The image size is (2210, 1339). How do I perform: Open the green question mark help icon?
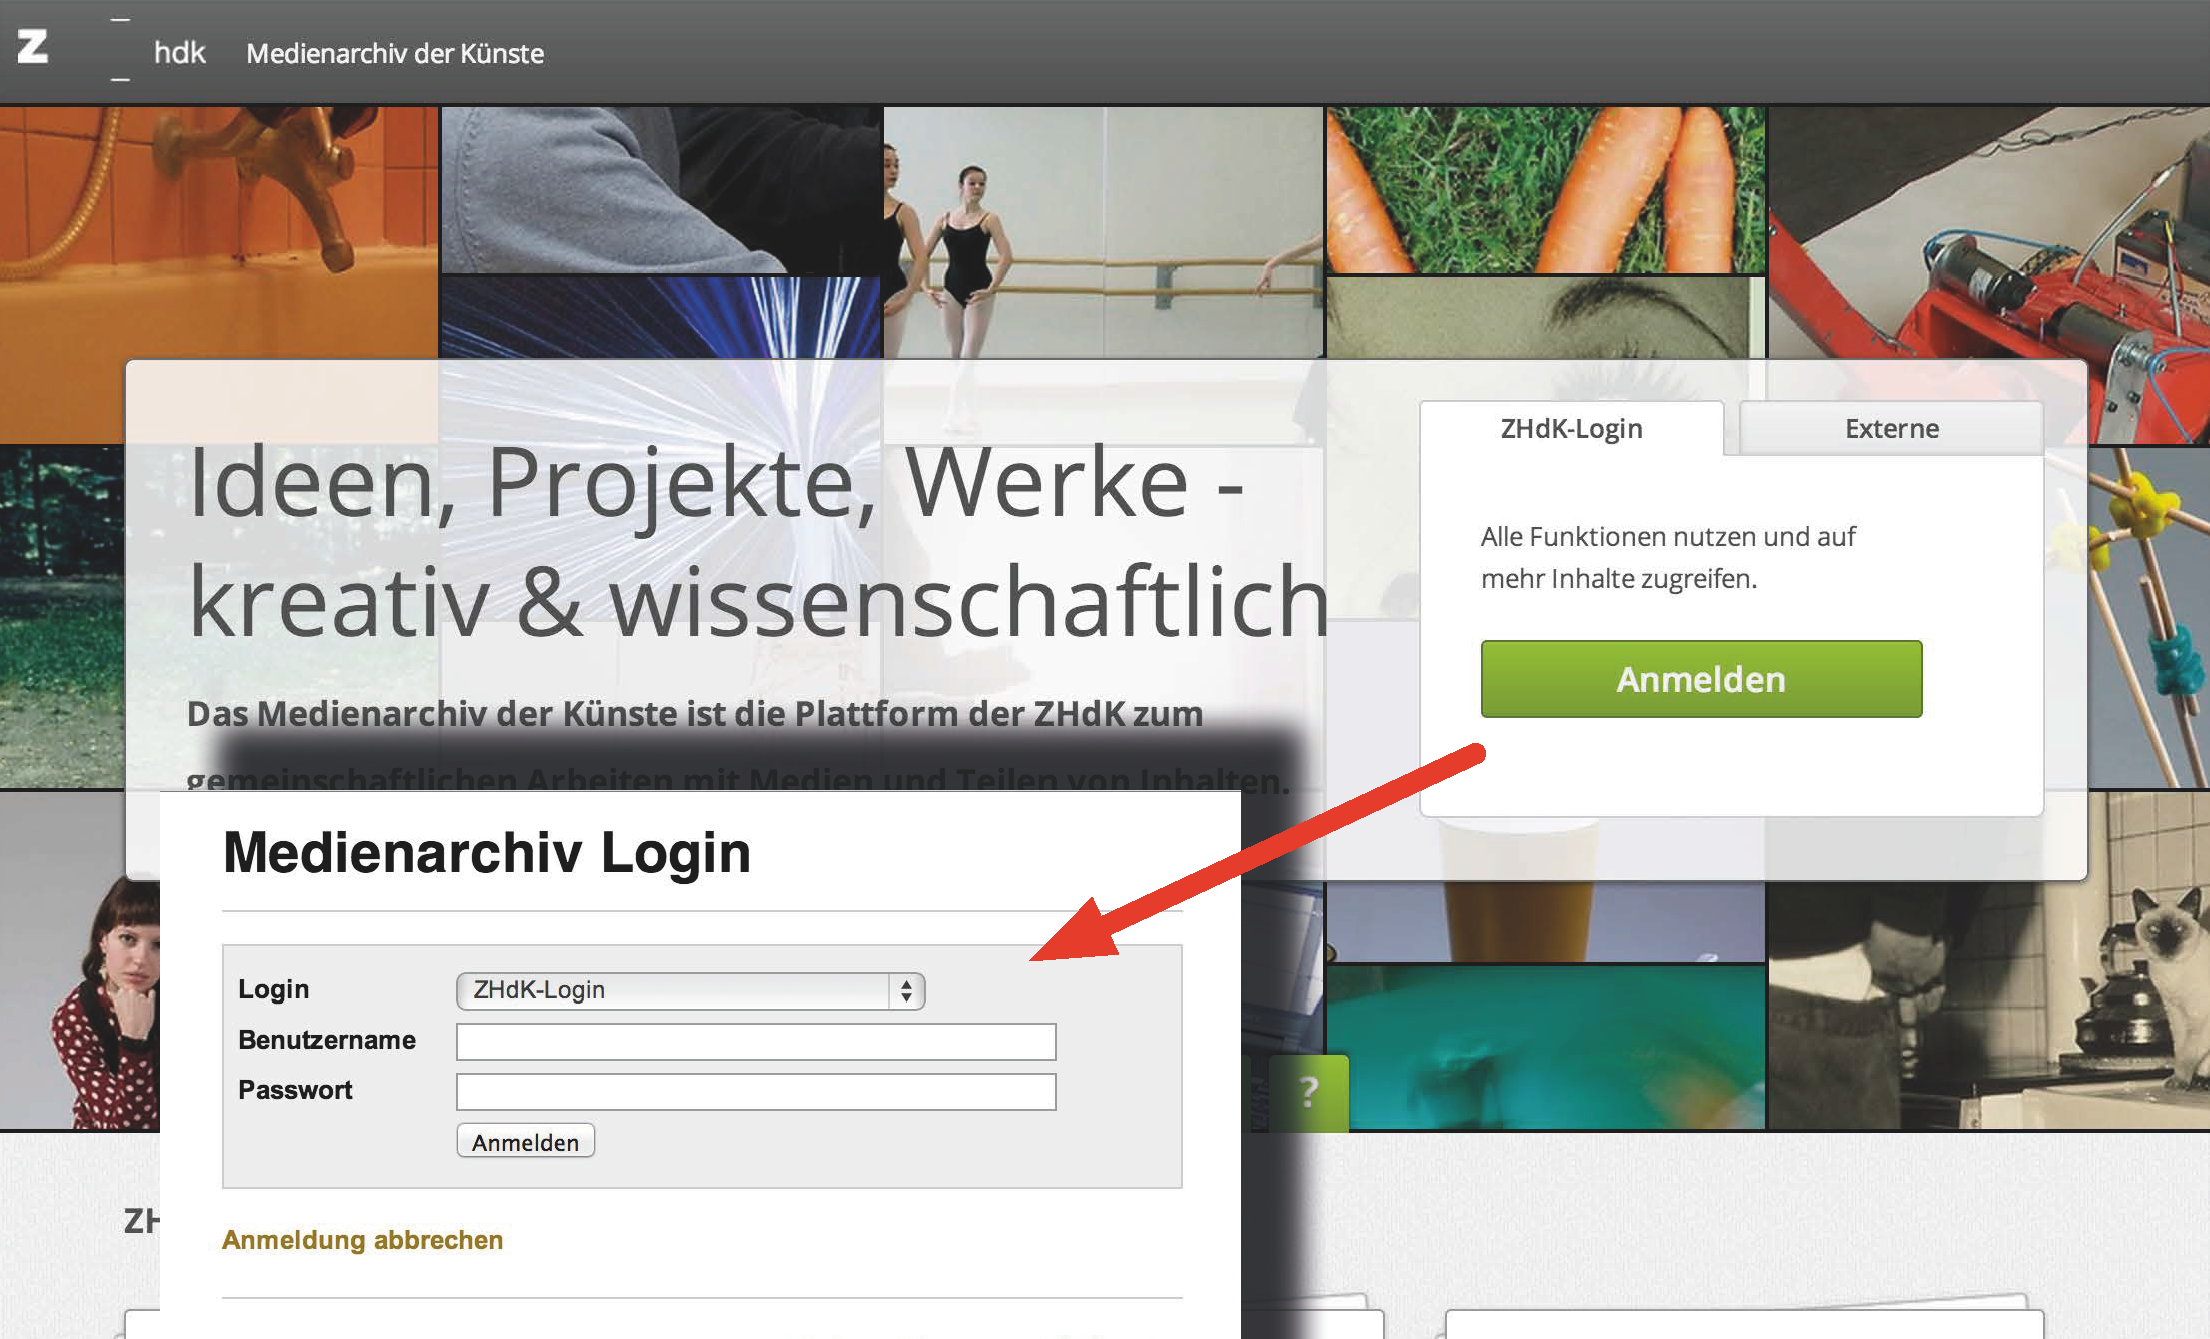1309,1092
